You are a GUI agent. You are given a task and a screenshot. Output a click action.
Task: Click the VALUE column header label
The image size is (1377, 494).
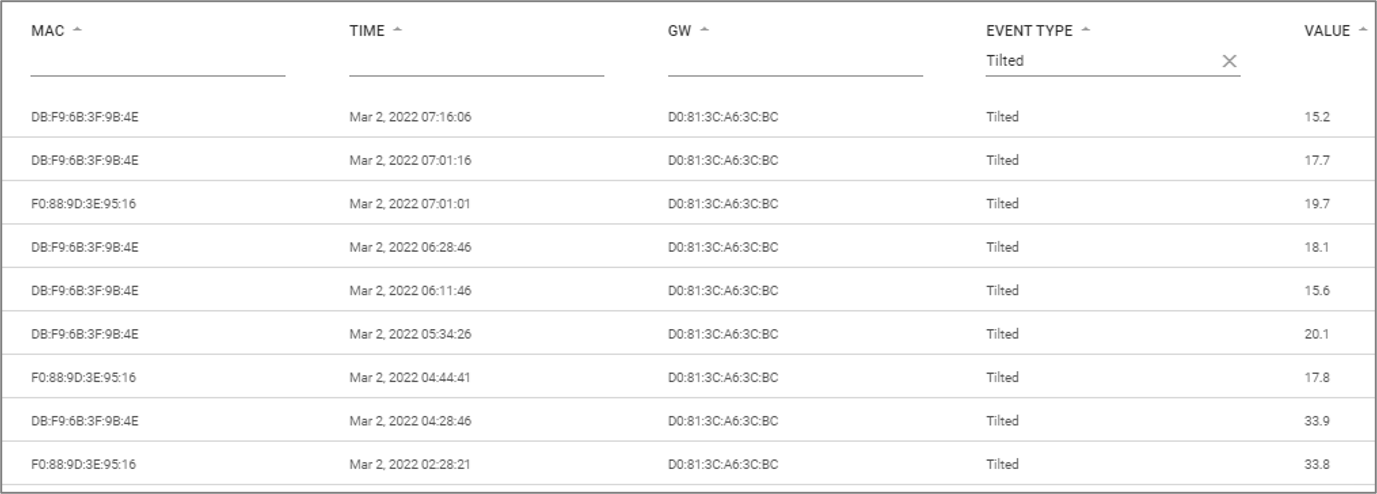(x=1327, y=31)
